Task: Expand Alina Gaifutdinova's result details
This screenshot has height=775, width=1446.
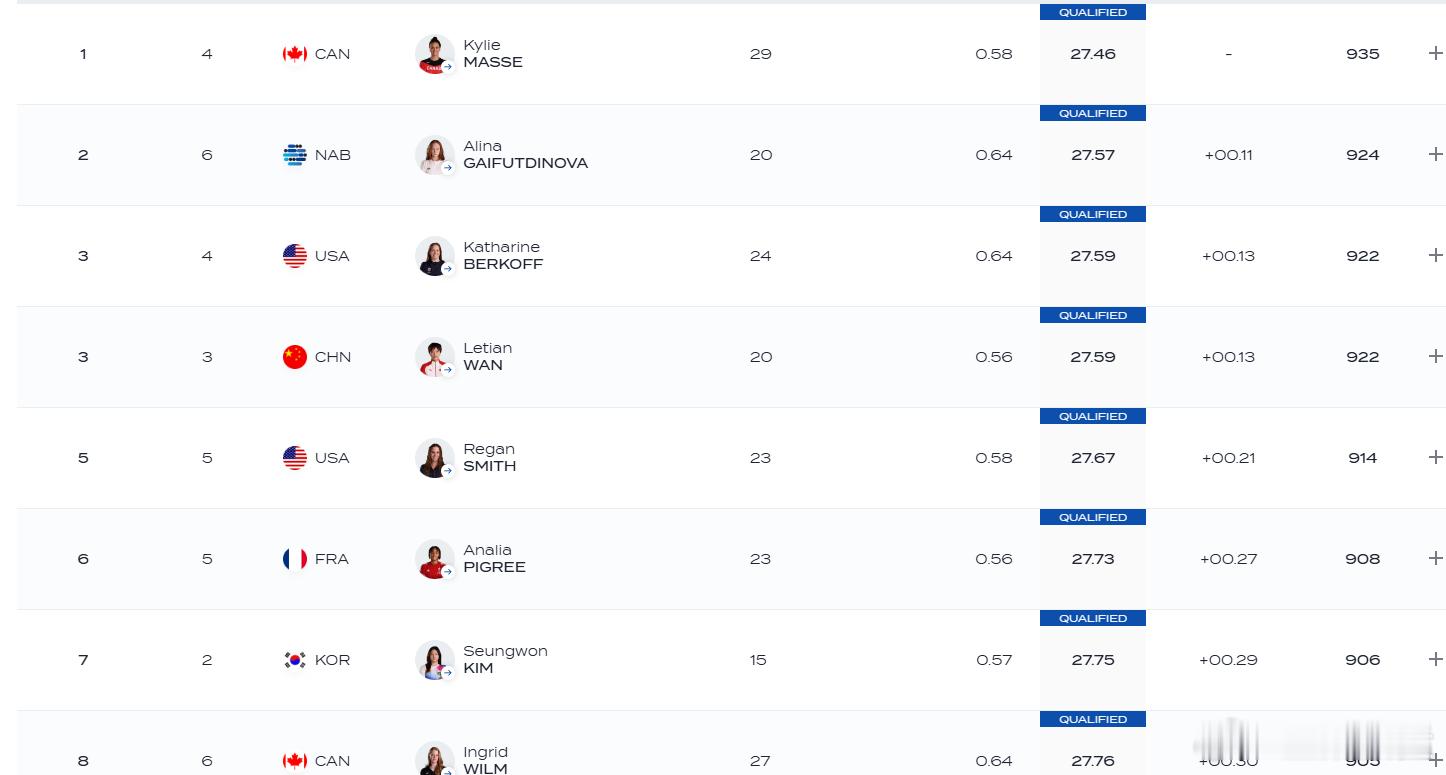Action: (x=1435, y=154)
